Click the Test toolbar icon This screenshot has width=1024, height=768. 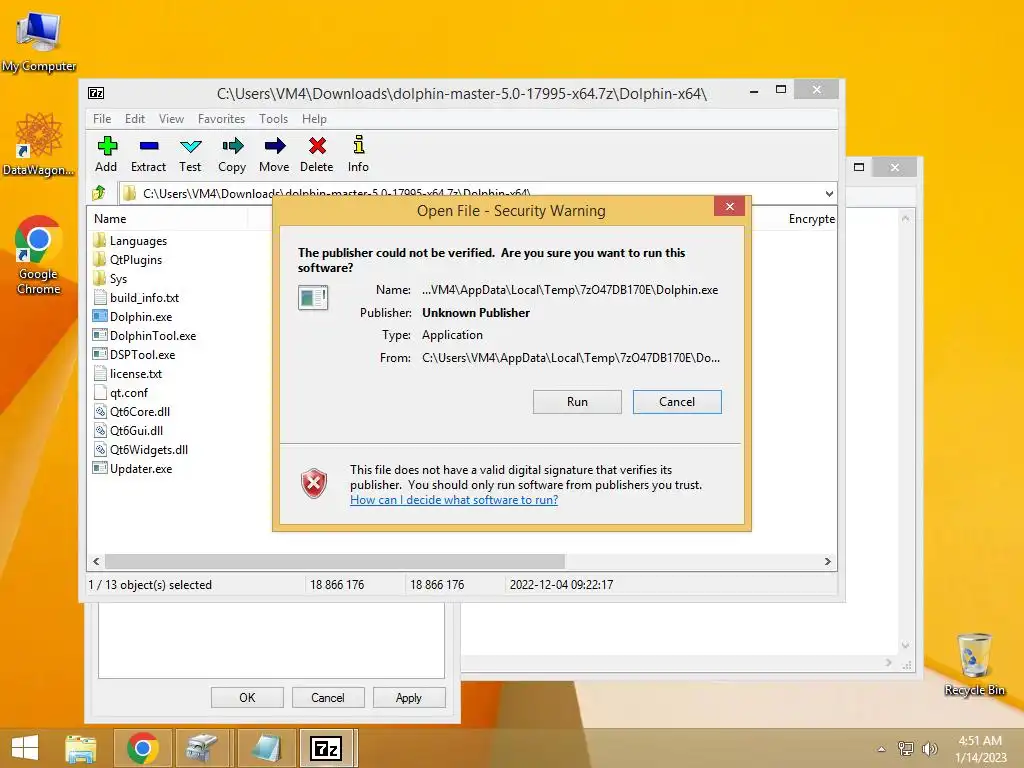pos(190,146)
